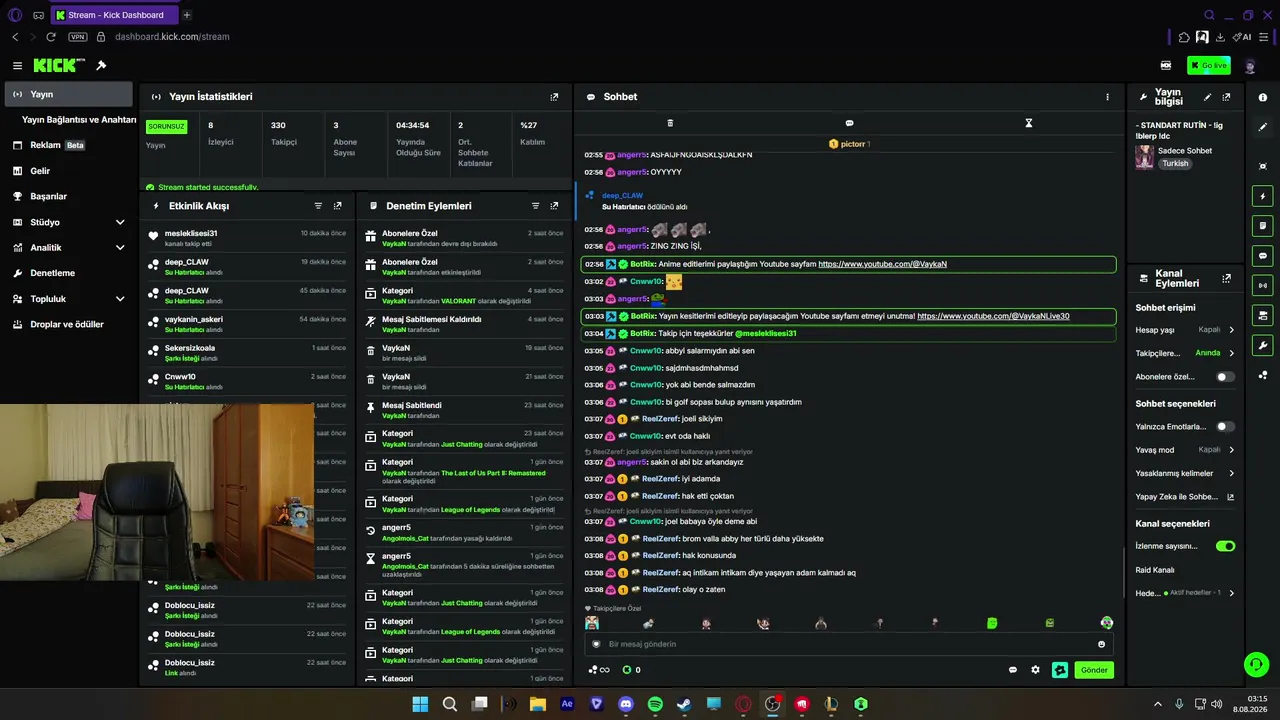
Task: Pop out the Etkinlik Akışı panel
Action: pos(338,206)
